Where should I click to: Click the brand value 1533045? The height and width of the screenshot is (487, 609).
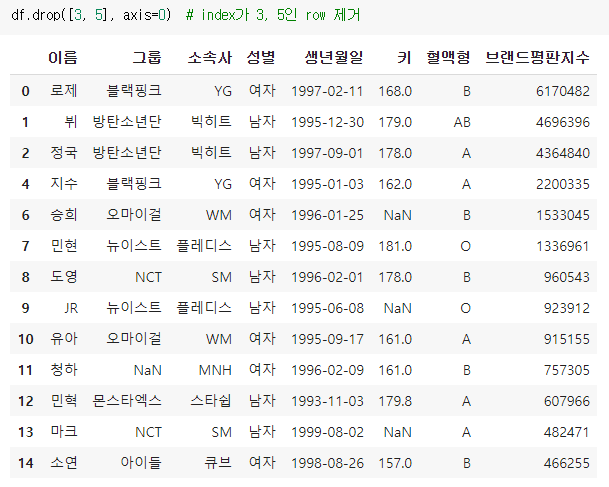click(x=563, y=215)
